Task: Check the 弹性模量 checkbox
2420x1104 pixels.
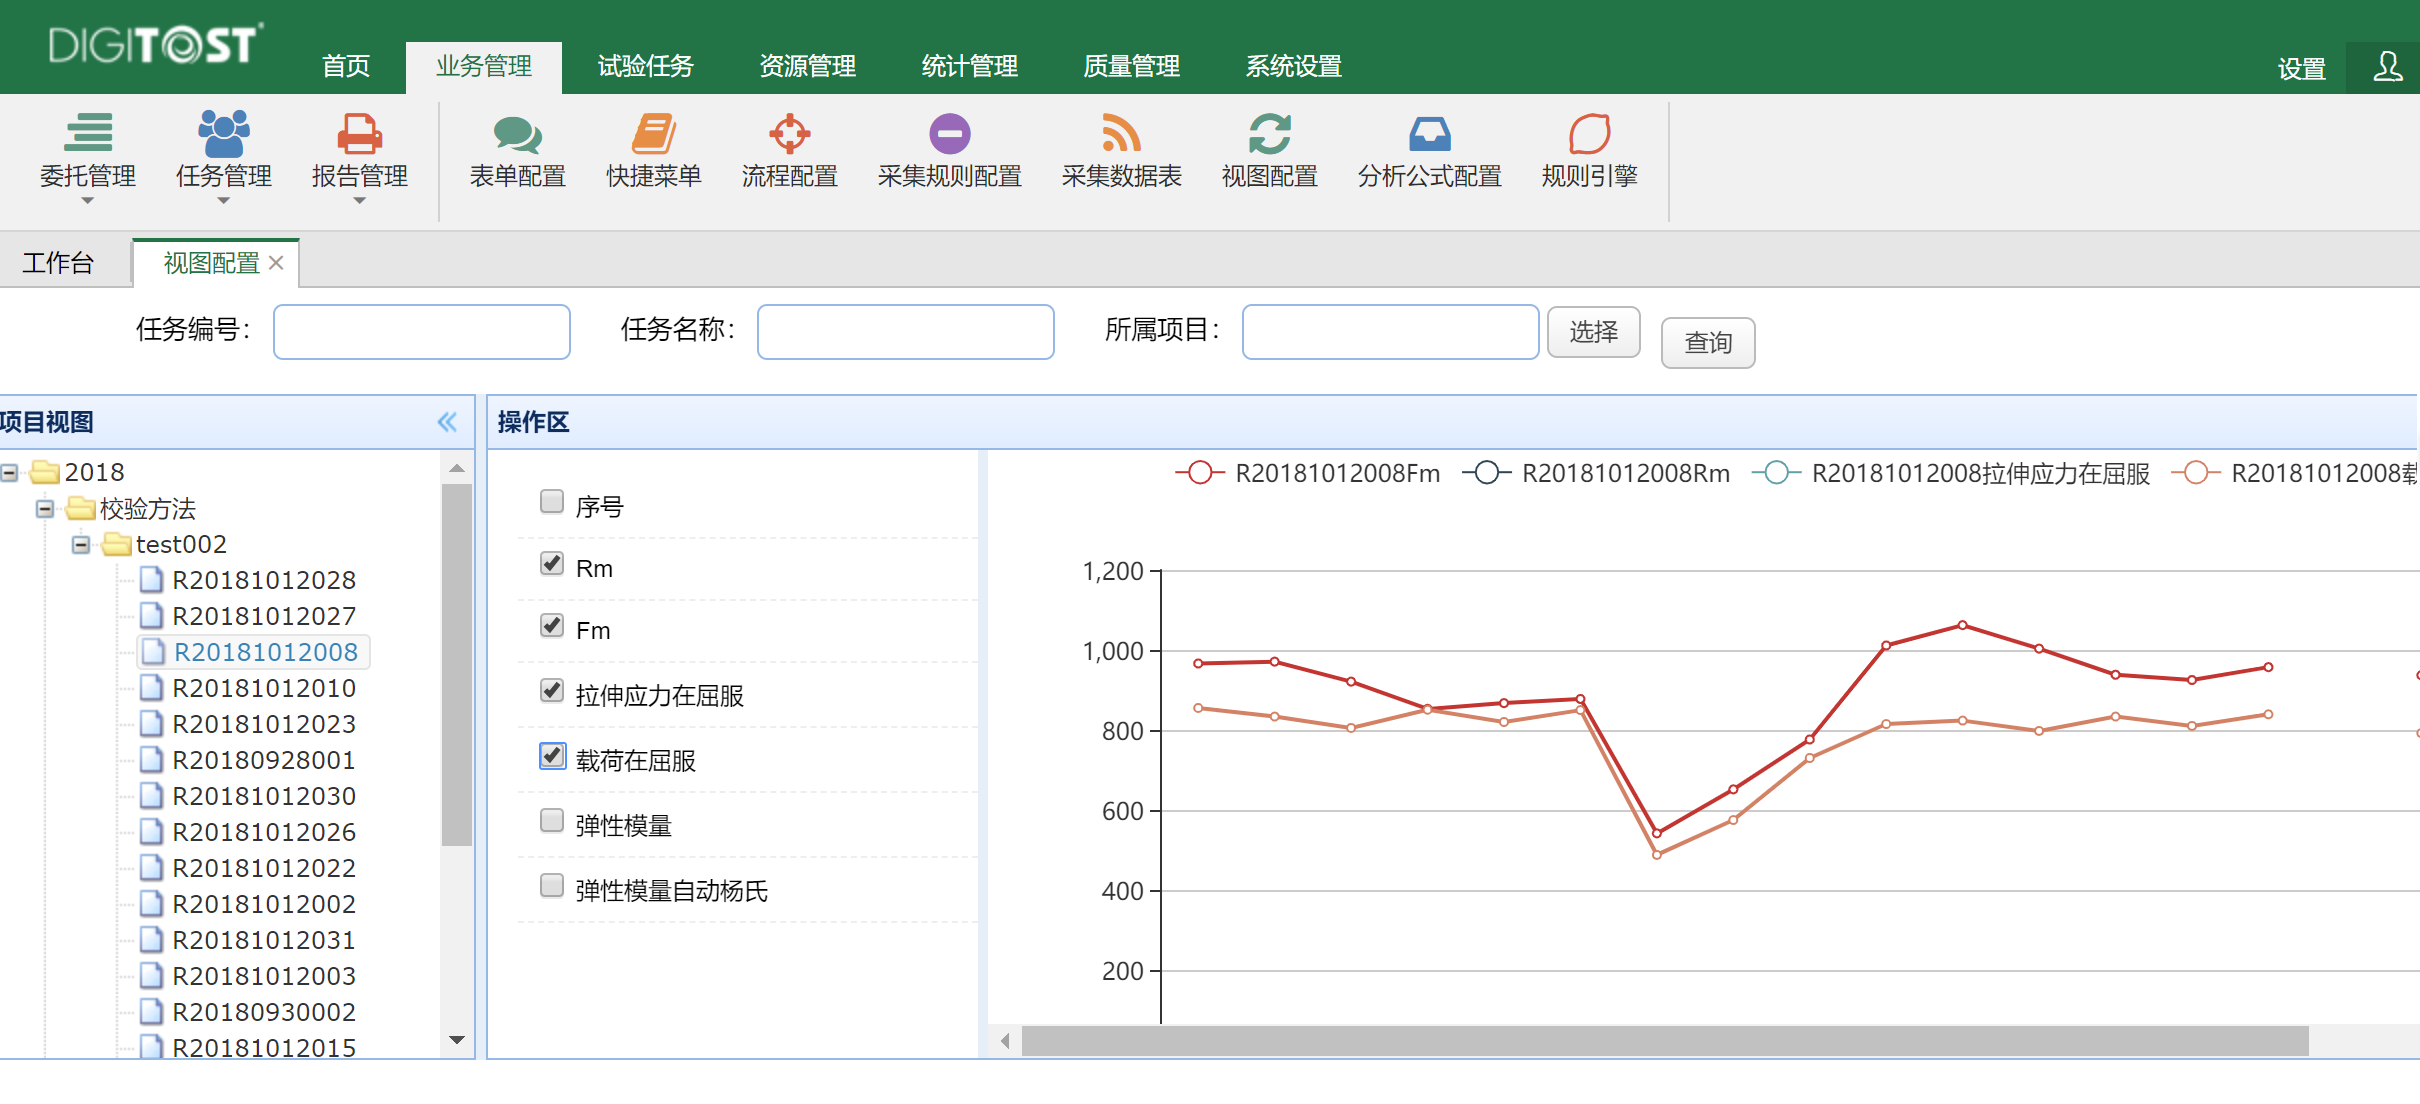Action: click(552, 821)
